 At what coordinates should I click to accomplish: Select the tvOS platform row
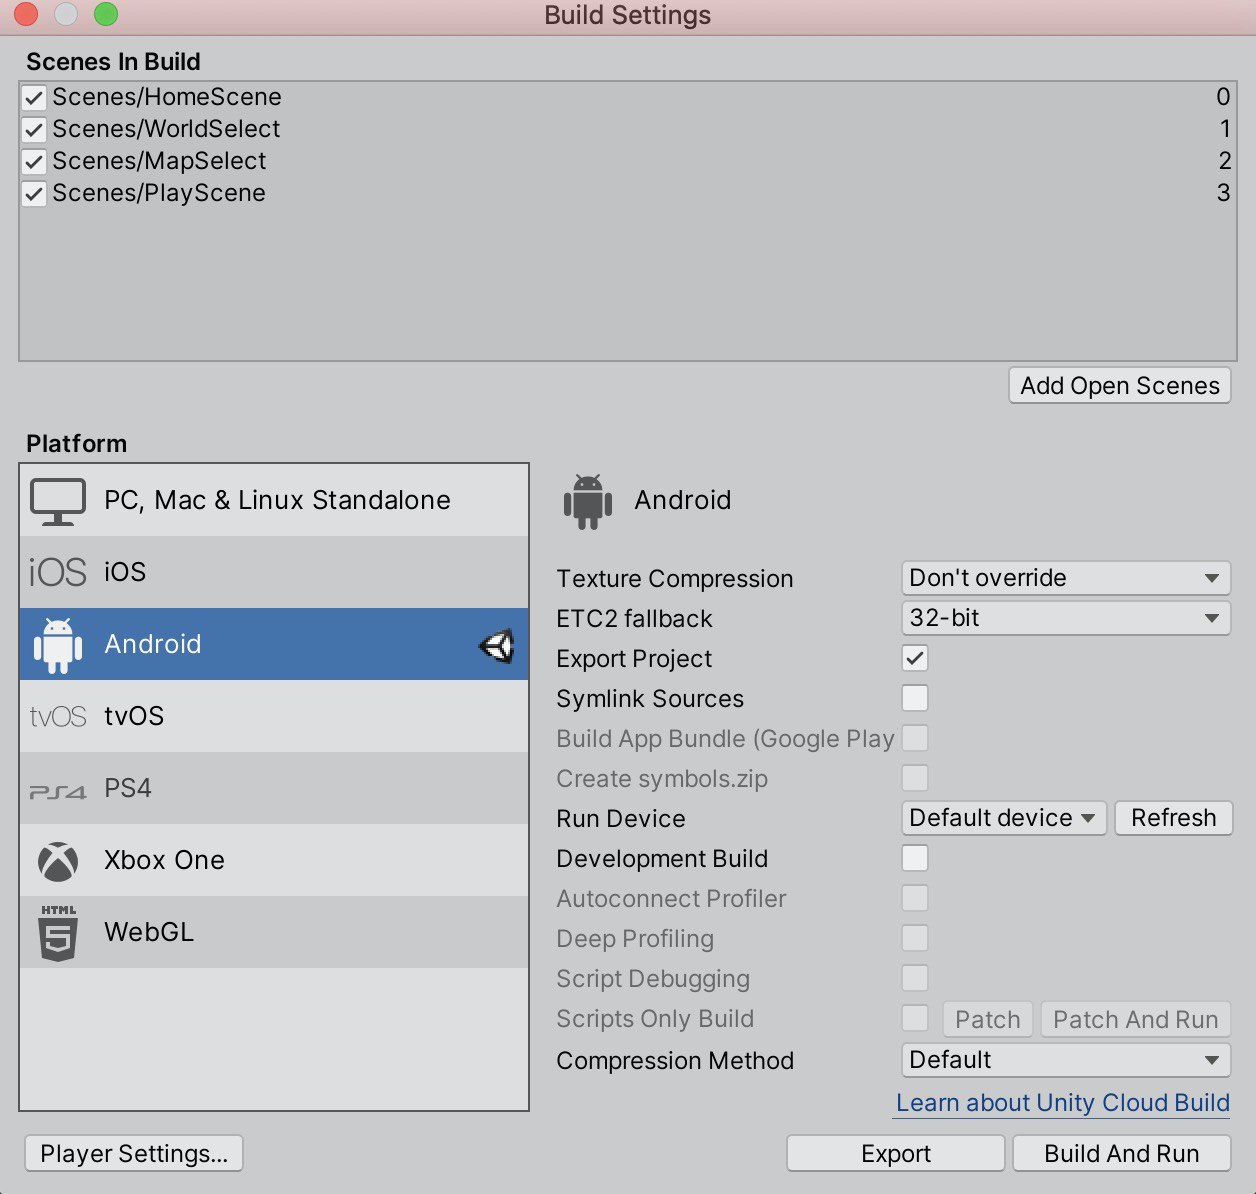coord(274,716)
